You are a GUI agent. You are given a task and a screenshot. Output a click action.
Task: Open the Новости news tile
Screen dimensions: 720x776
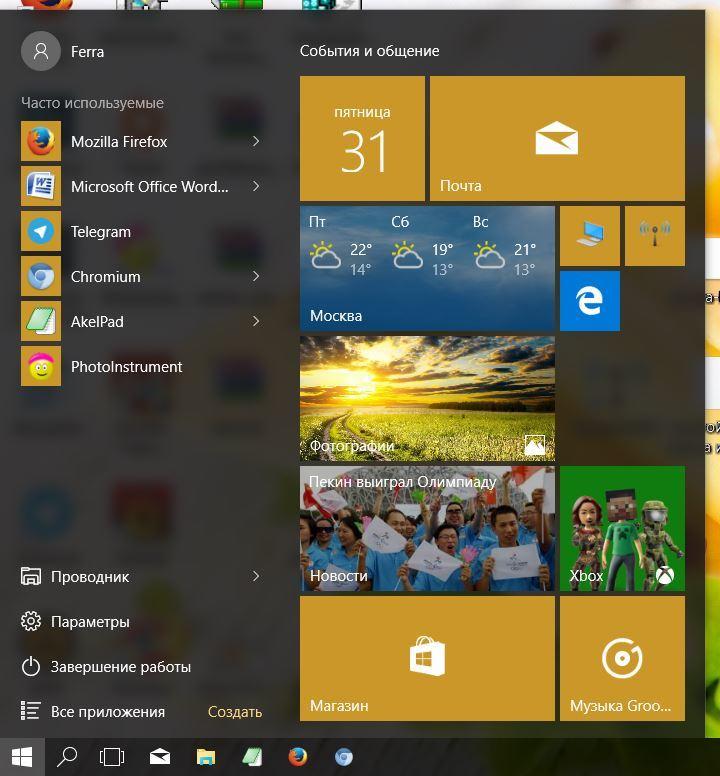click(427, 528)
